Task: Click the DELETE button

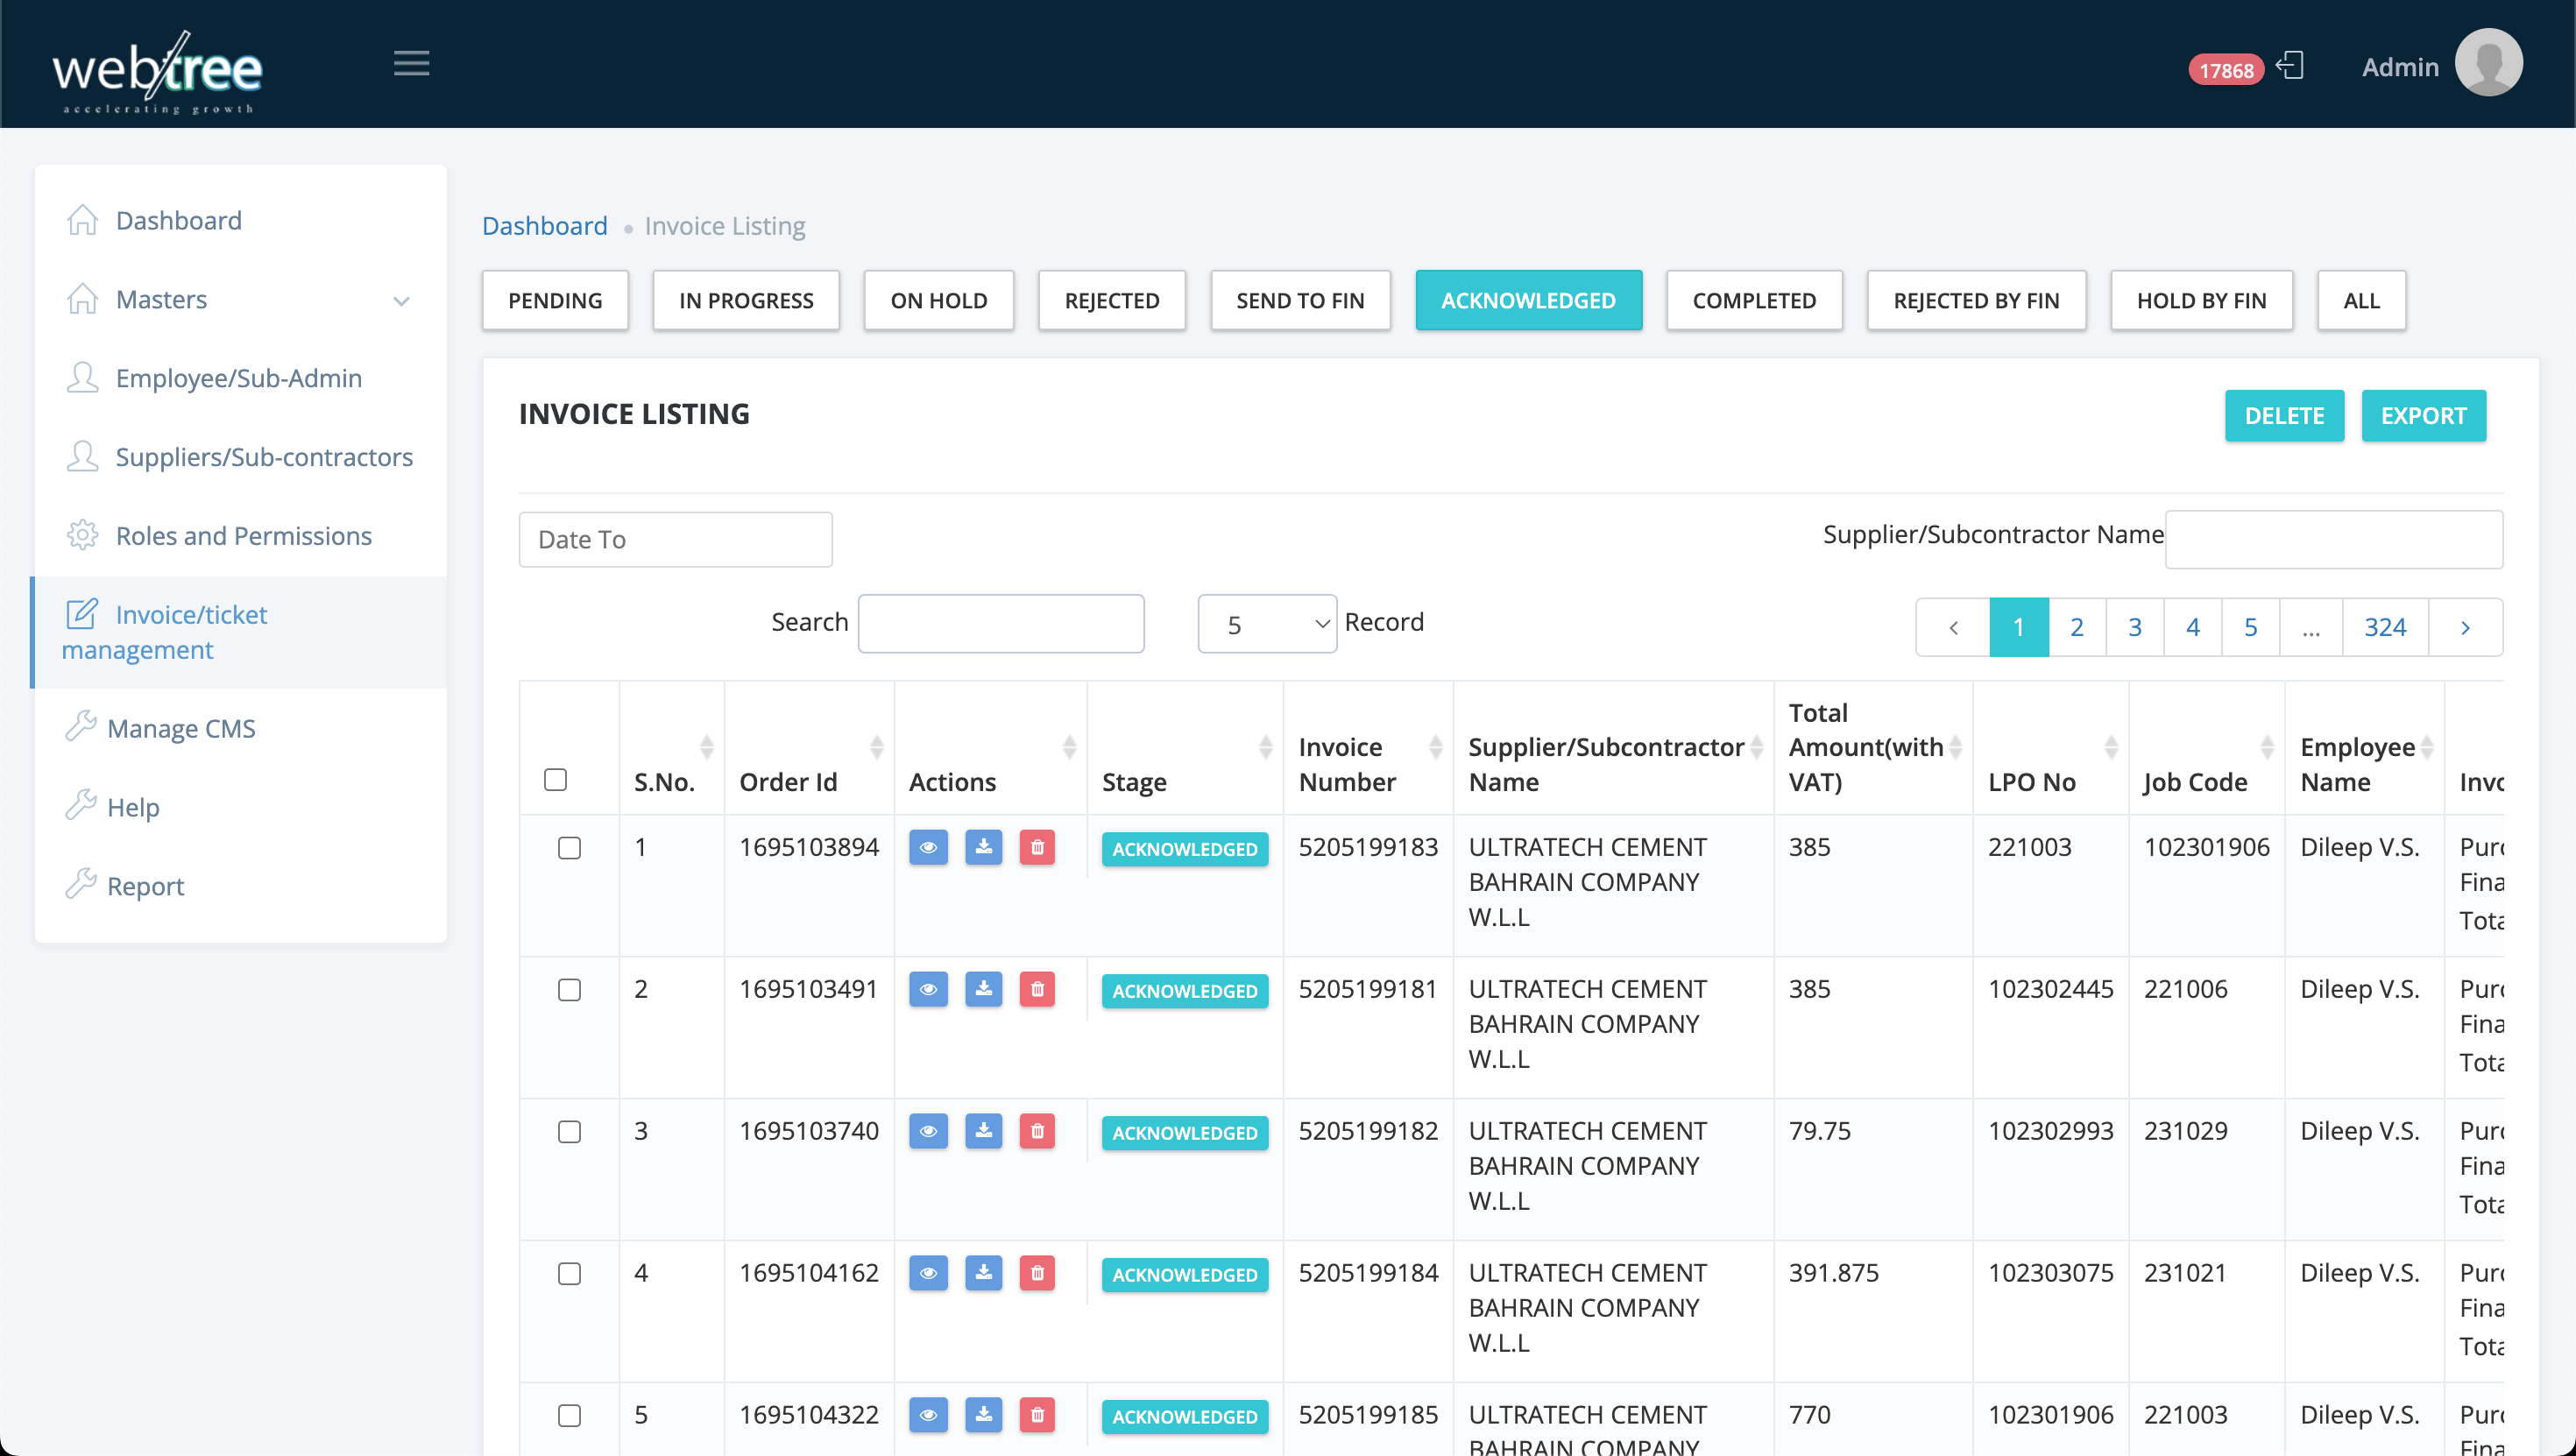Action: [2284, 416]
